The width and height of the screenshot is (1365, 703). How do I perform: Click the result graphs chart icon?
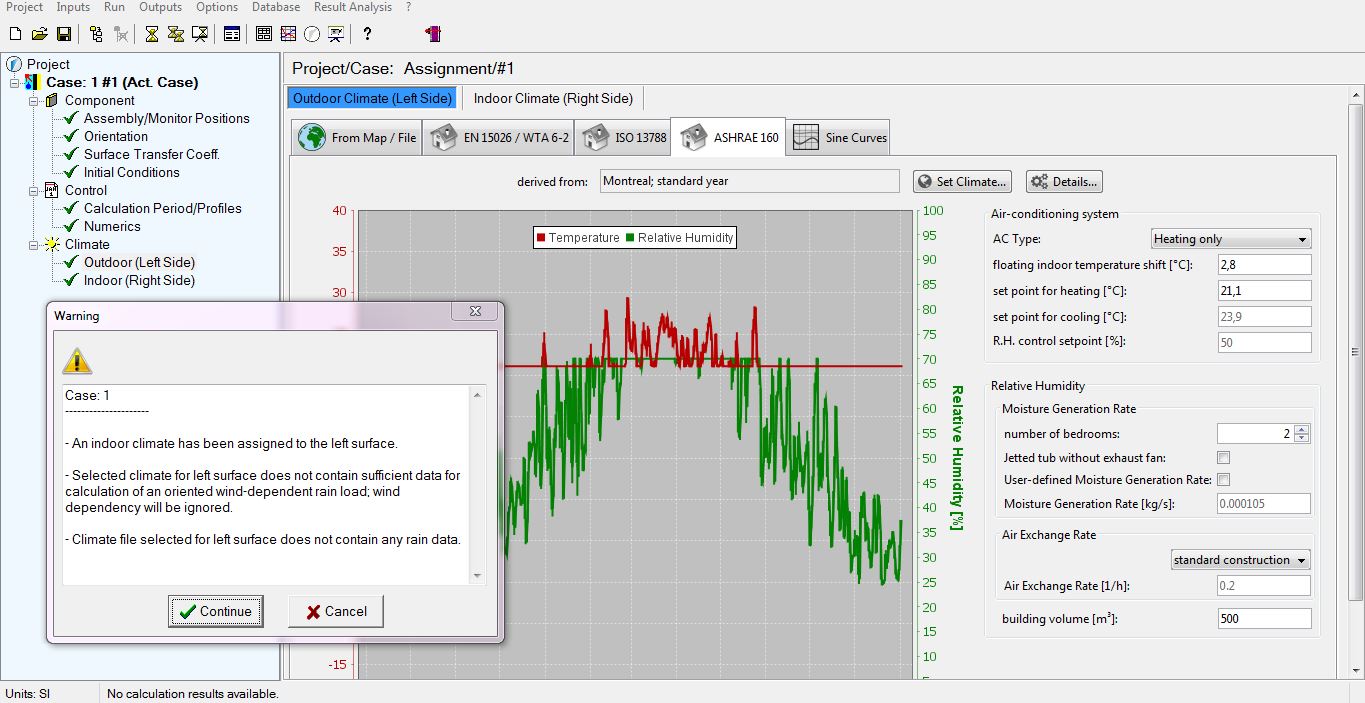point(288,34)
